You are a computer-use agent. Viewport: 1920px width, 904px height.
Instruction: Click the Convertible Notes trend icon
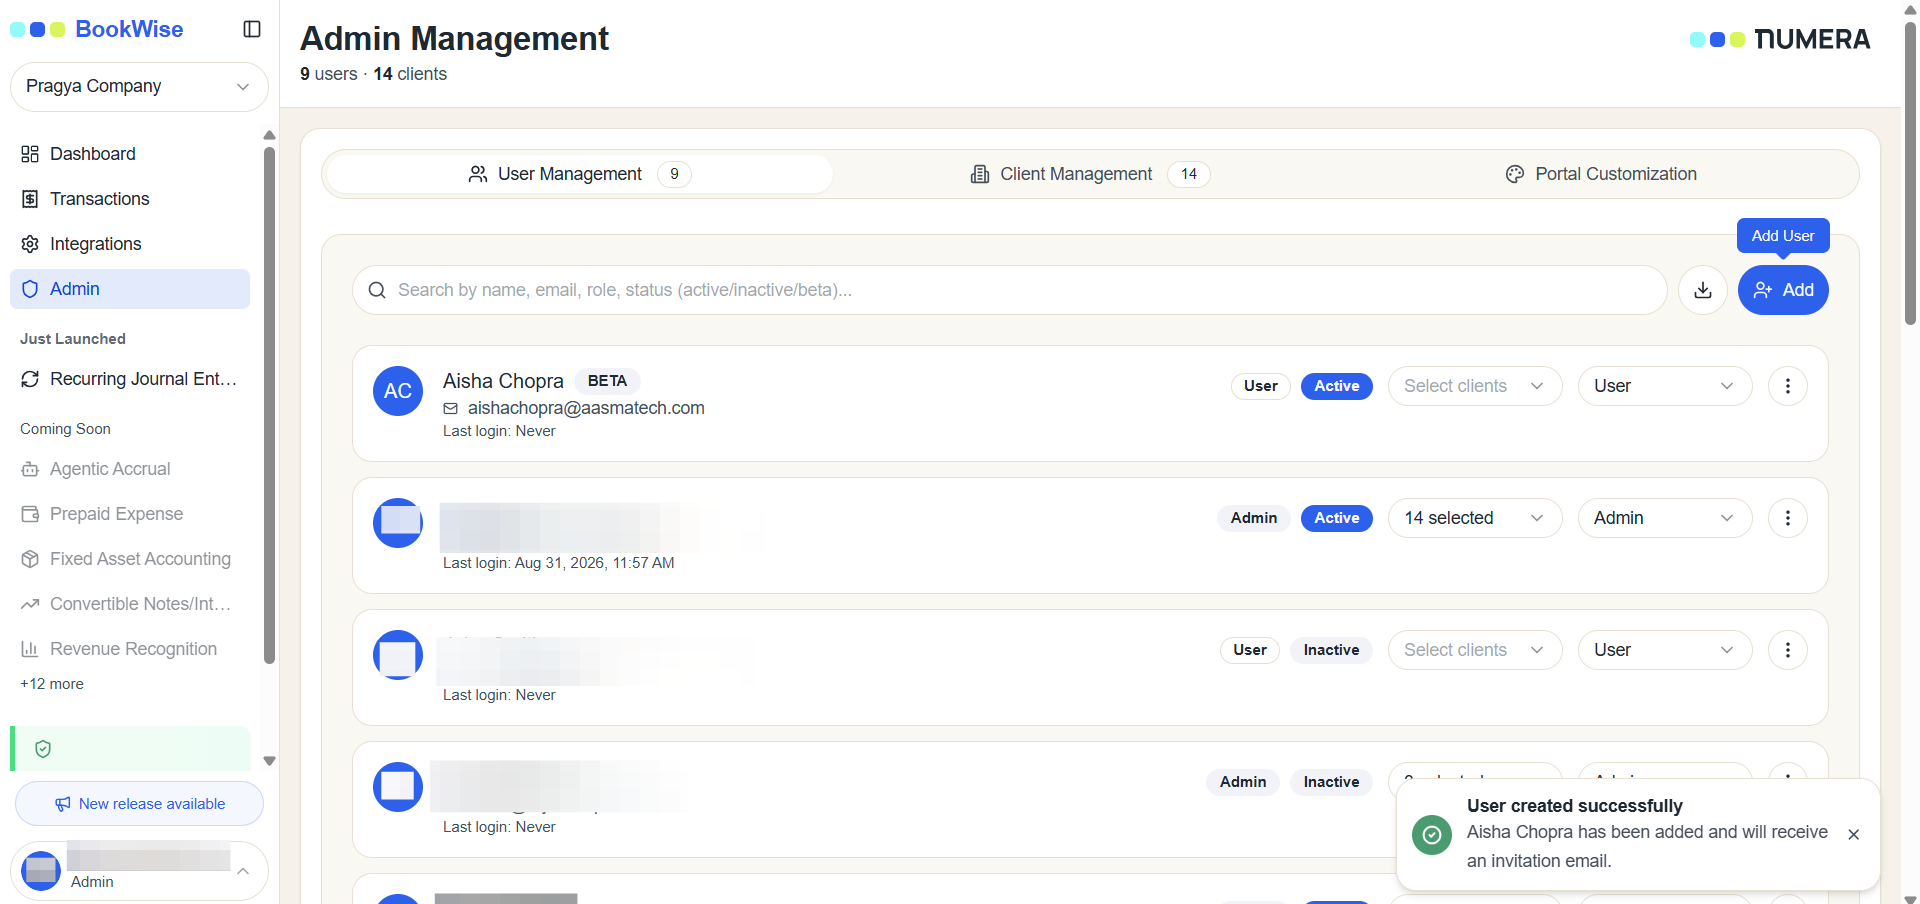30,604
